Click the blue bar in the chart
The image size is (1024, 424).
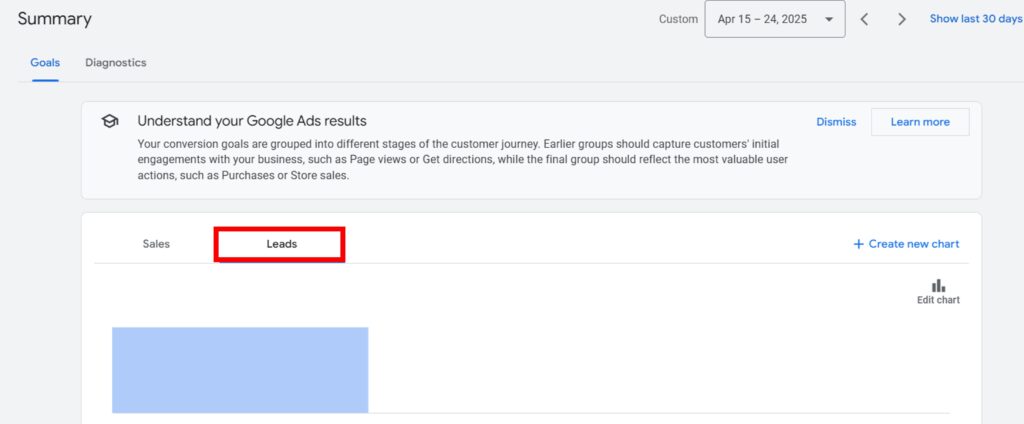tap(240, 370)
